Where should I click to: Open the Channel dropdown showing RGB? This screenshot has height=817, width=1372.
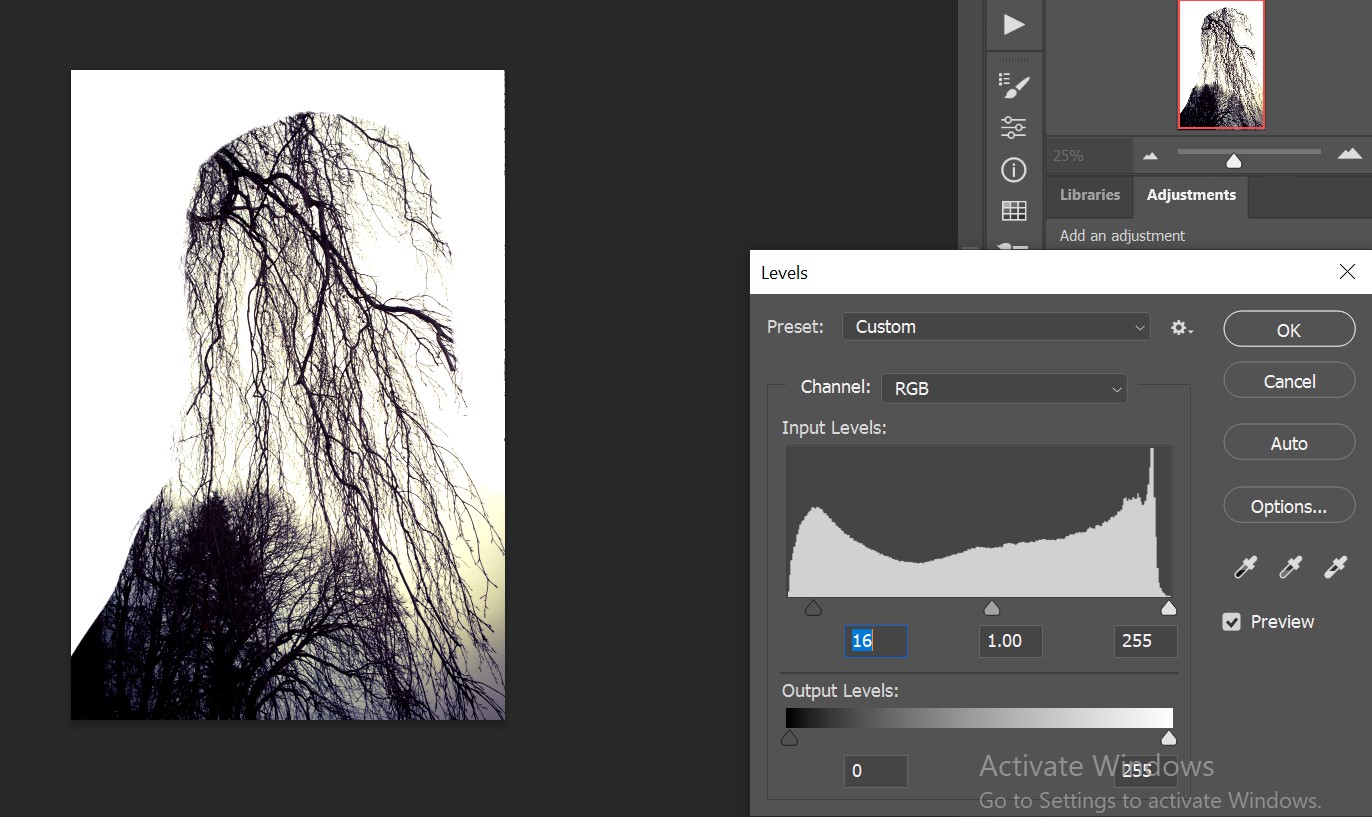coord(1004,388)
